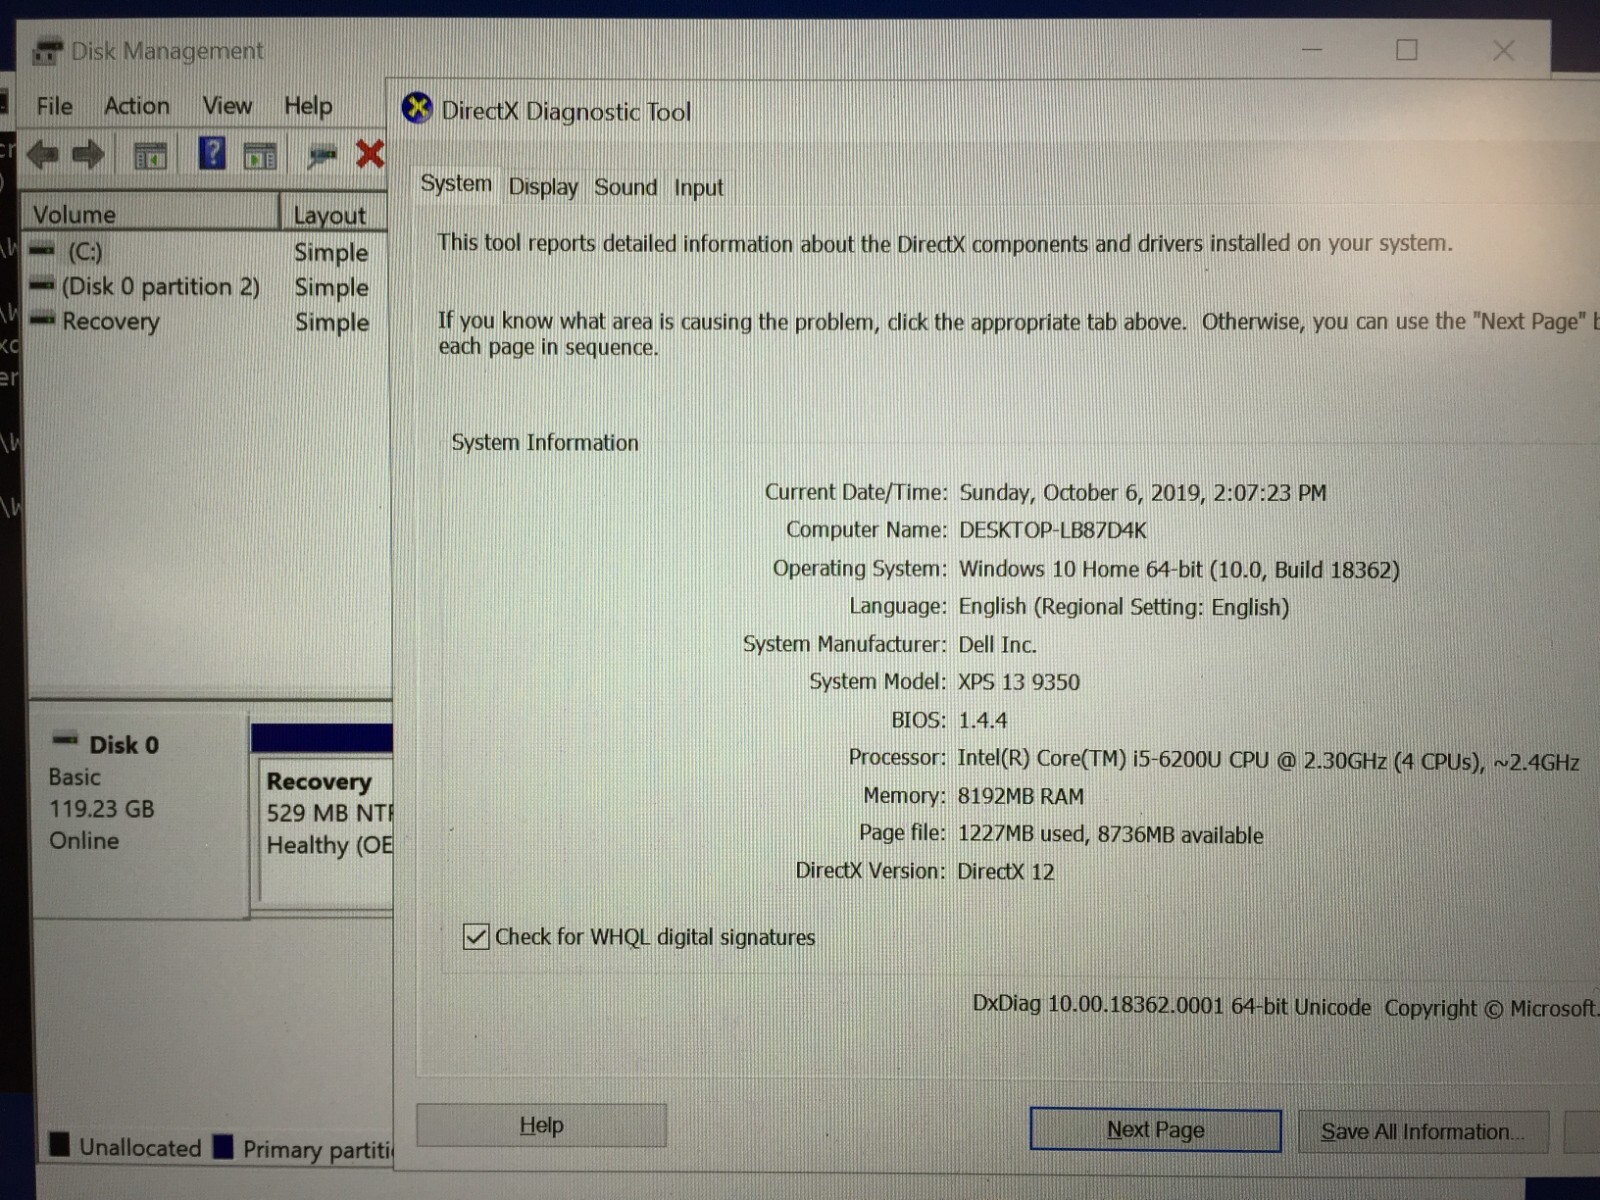Switch to the Display tab in DxDiag
This screenshot has width=1600, height=1200.
(543, 187)
